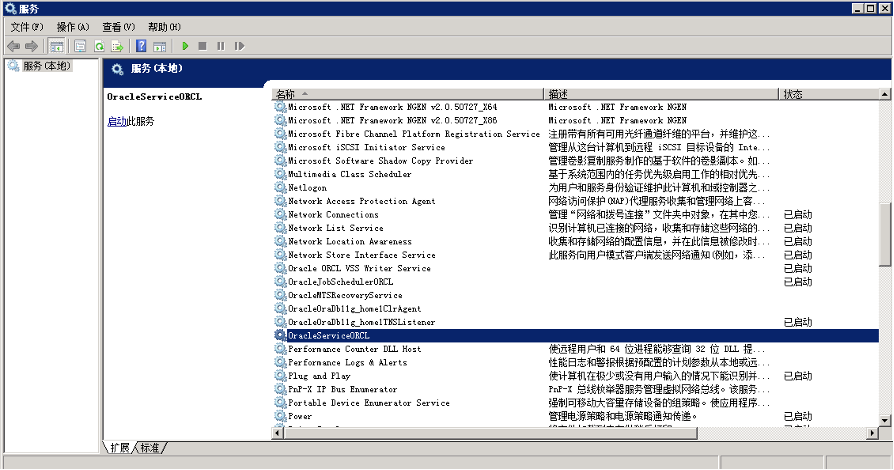The image size is (894, 470).
Task: Open the 帮助(H) menu
Action: coord(164,27)
